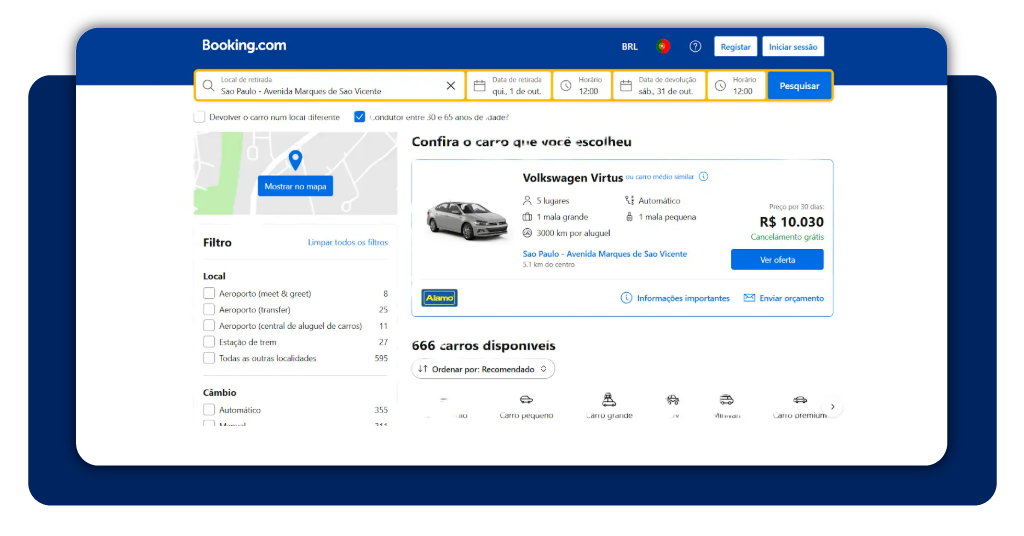Click the Mostrar no mapa button

pyautogui.click(x=295, y=186)
